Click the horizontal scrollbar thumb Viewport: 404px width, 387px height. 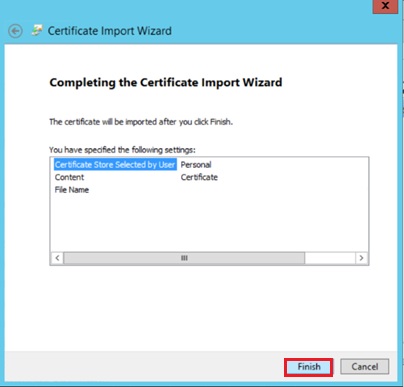point(184,258)
